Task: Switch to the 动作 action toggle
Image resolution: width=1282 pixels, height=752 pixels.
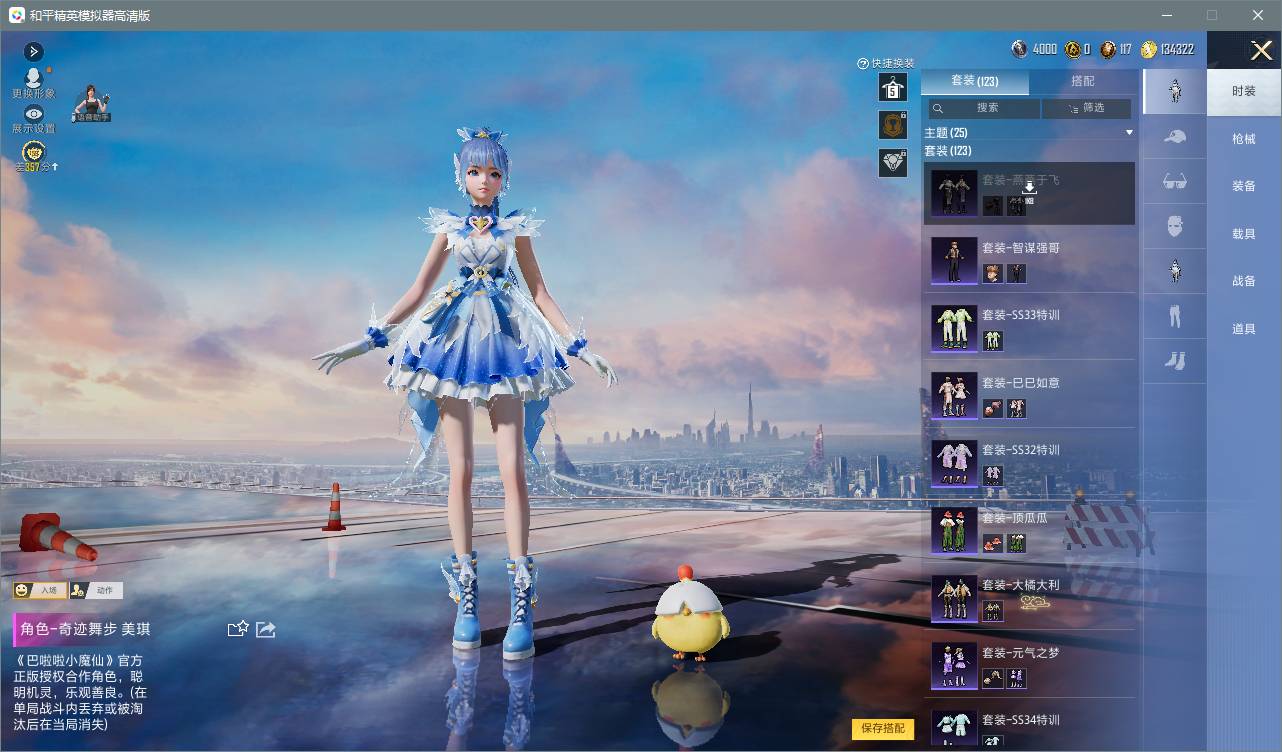Action: (96, 590)
